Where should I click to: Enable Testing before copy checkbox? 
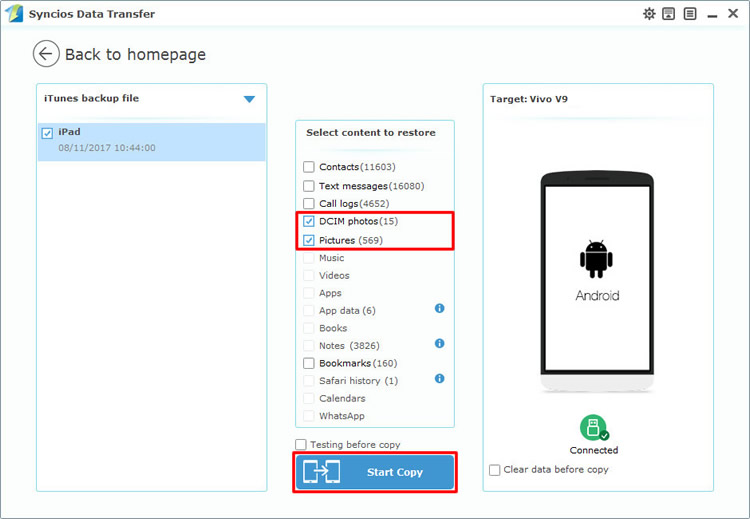pyautogui.click(x=300, y=445)
